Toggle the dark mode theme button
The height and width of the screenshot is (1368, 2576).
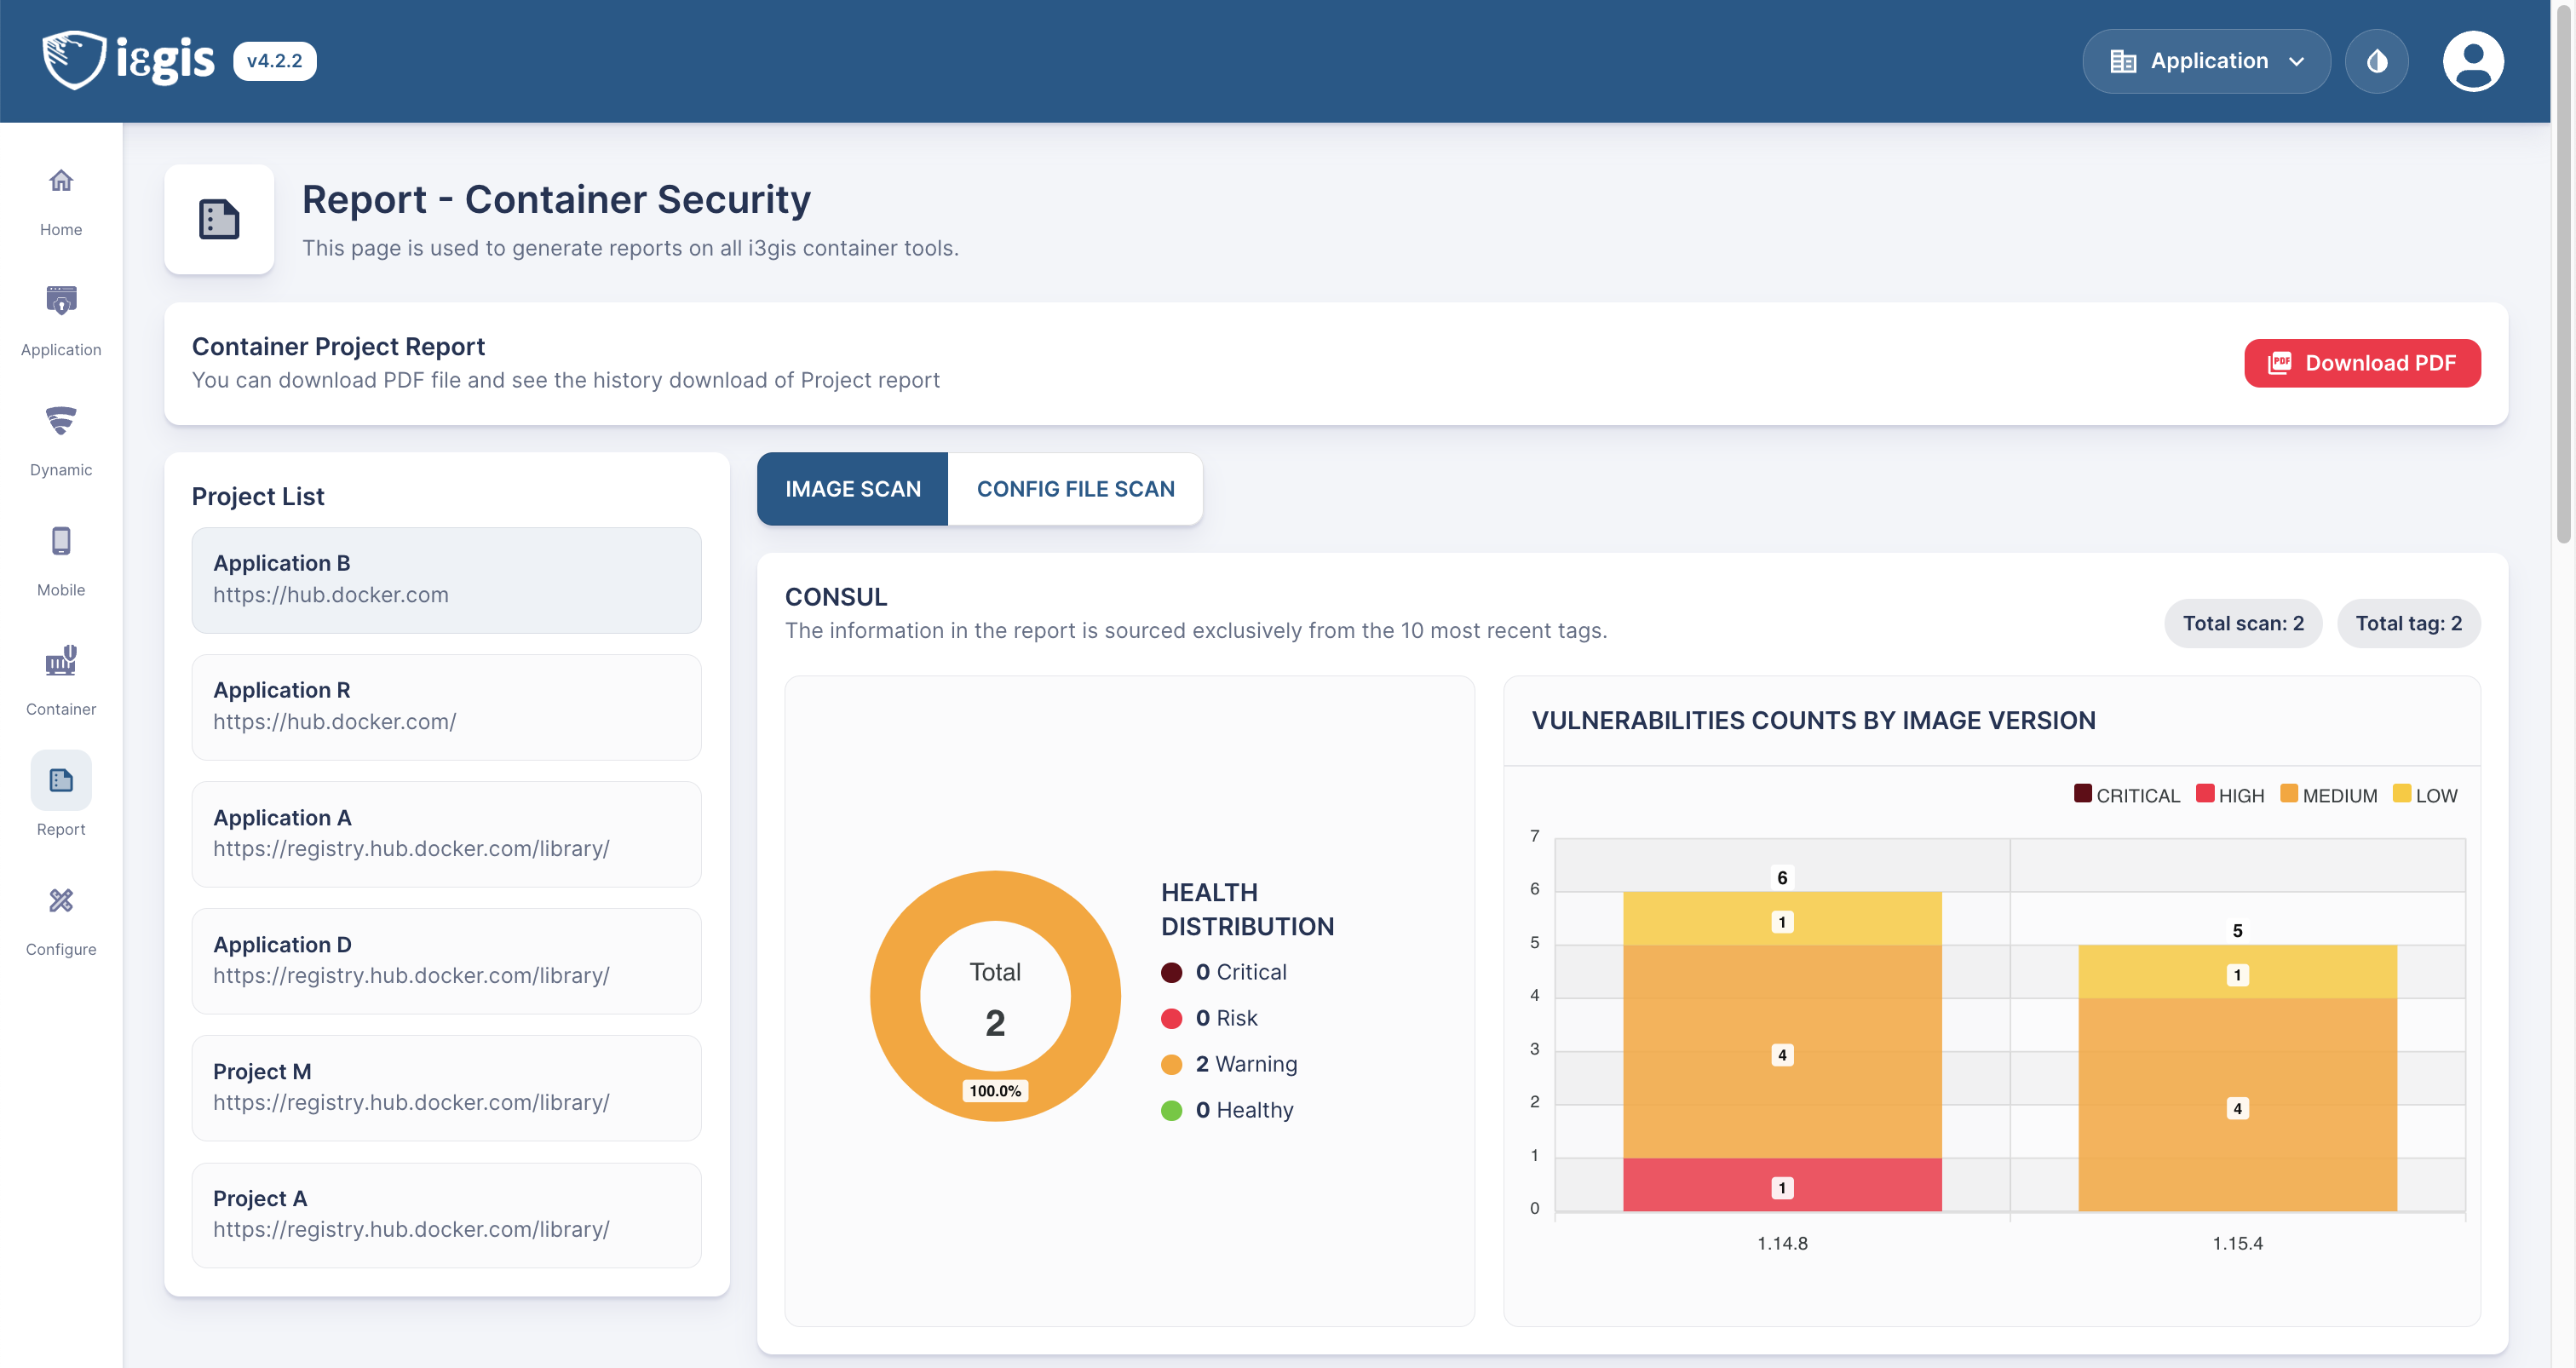point(2376,61)
